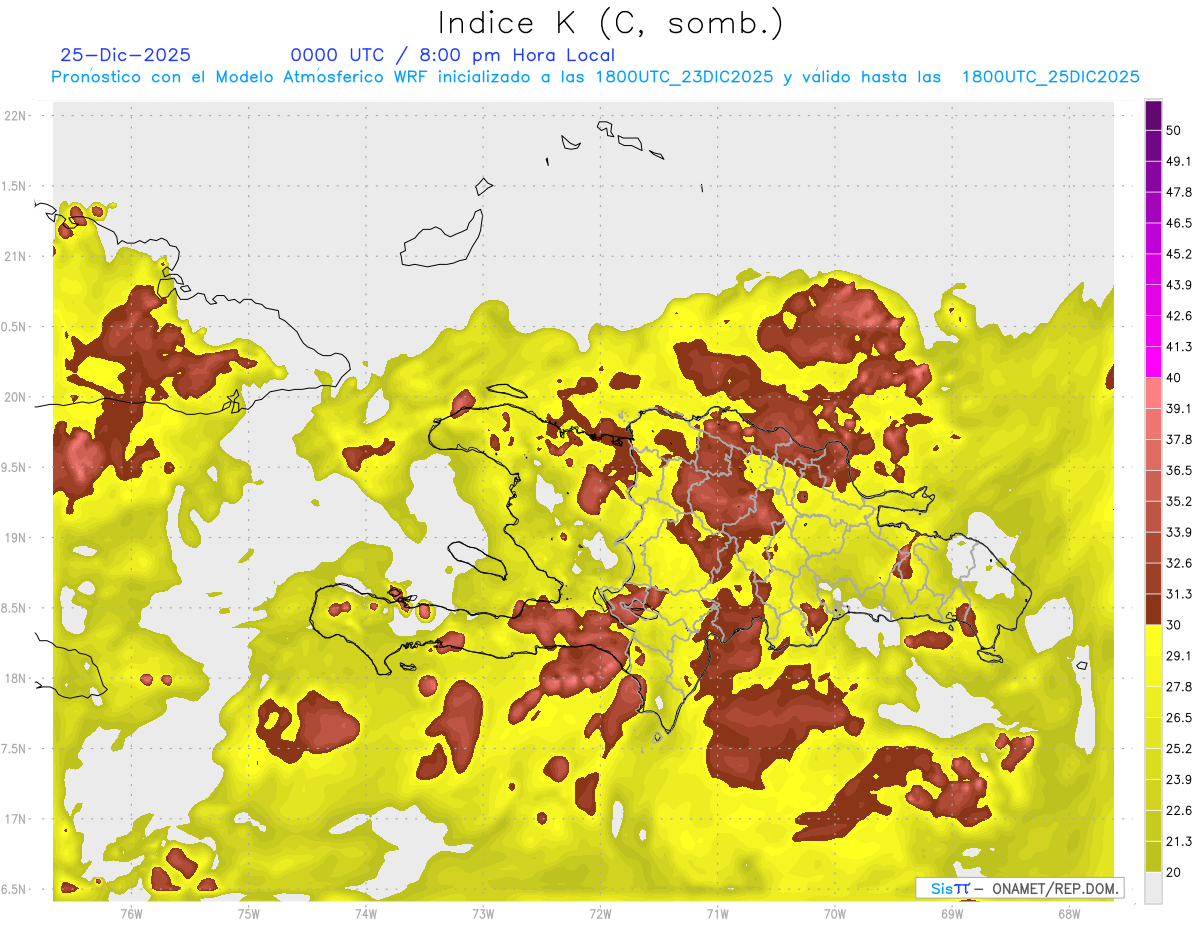Click the 'Indice K (C, somb.)' title
This screenshot has height=927, width=1200.
coord(610,23)
